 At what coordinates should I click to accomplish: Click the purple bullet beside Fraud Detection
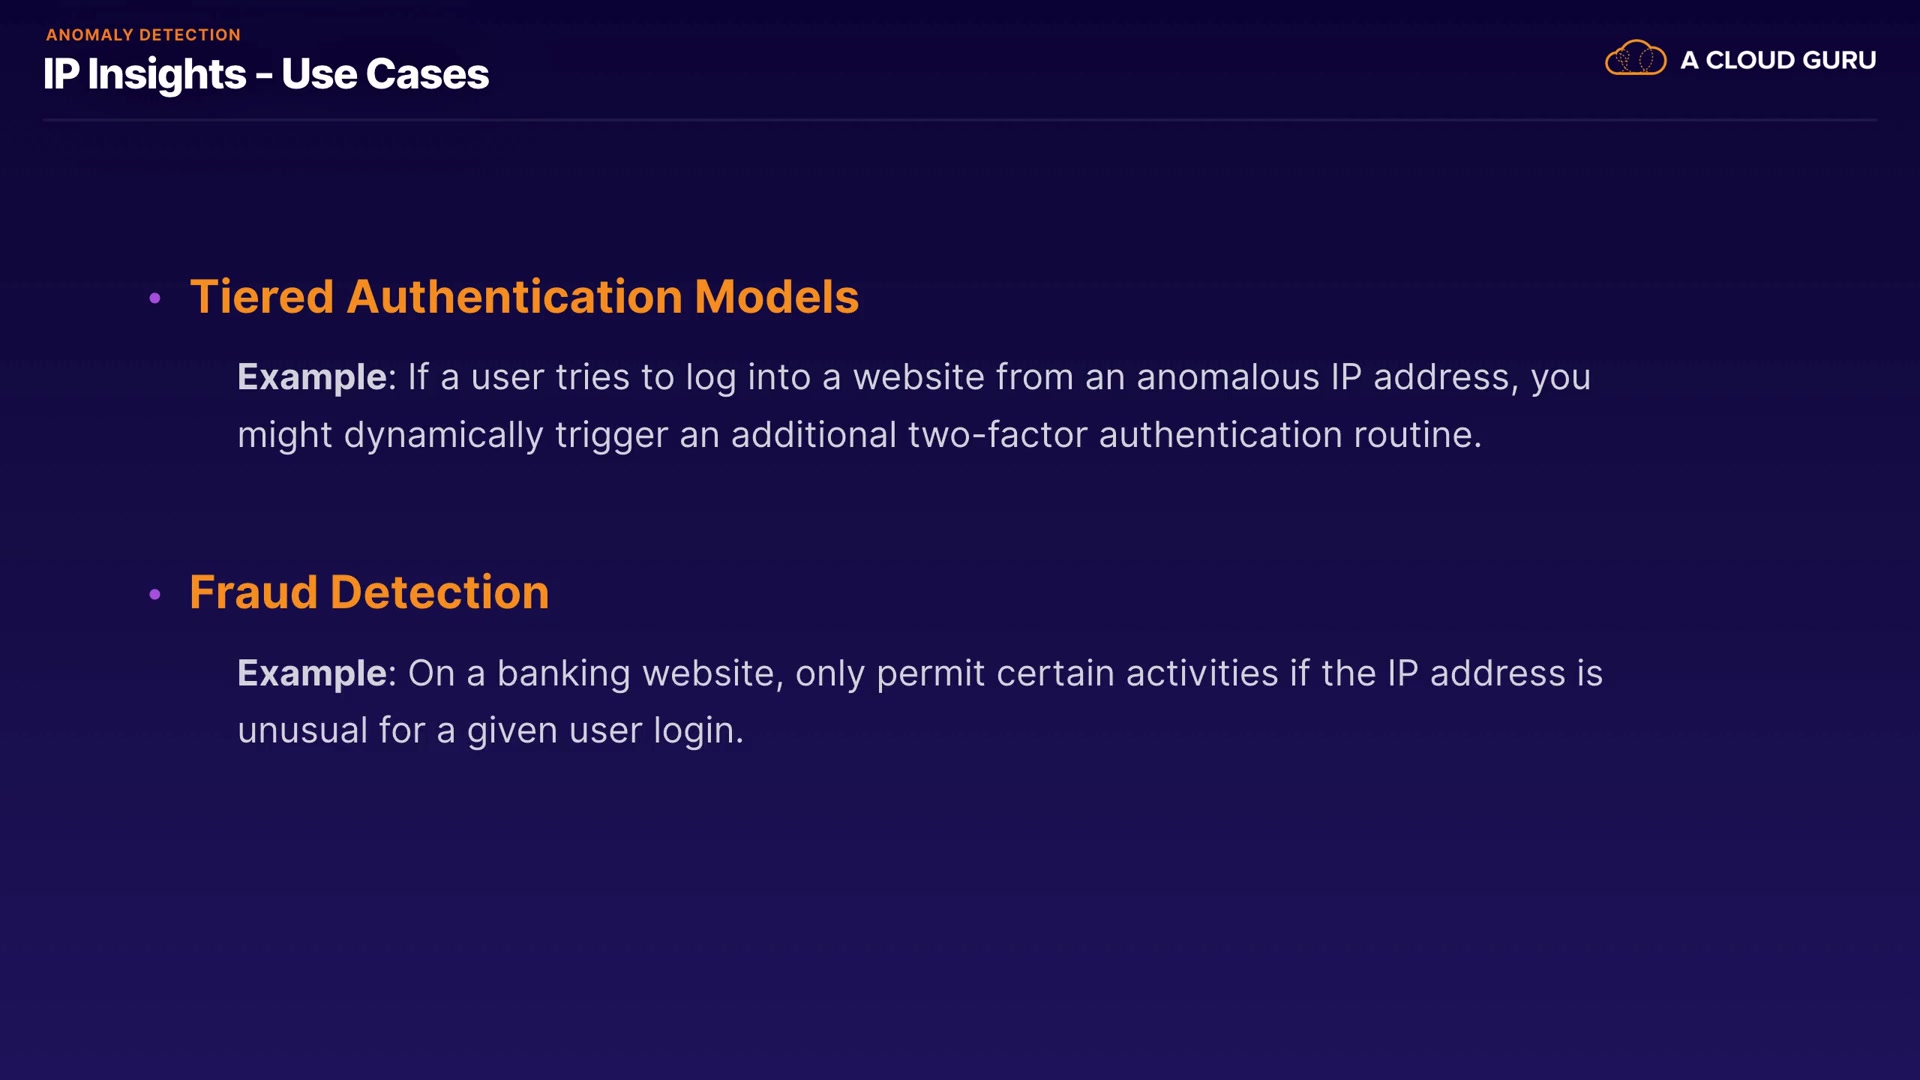pos(155,594)
